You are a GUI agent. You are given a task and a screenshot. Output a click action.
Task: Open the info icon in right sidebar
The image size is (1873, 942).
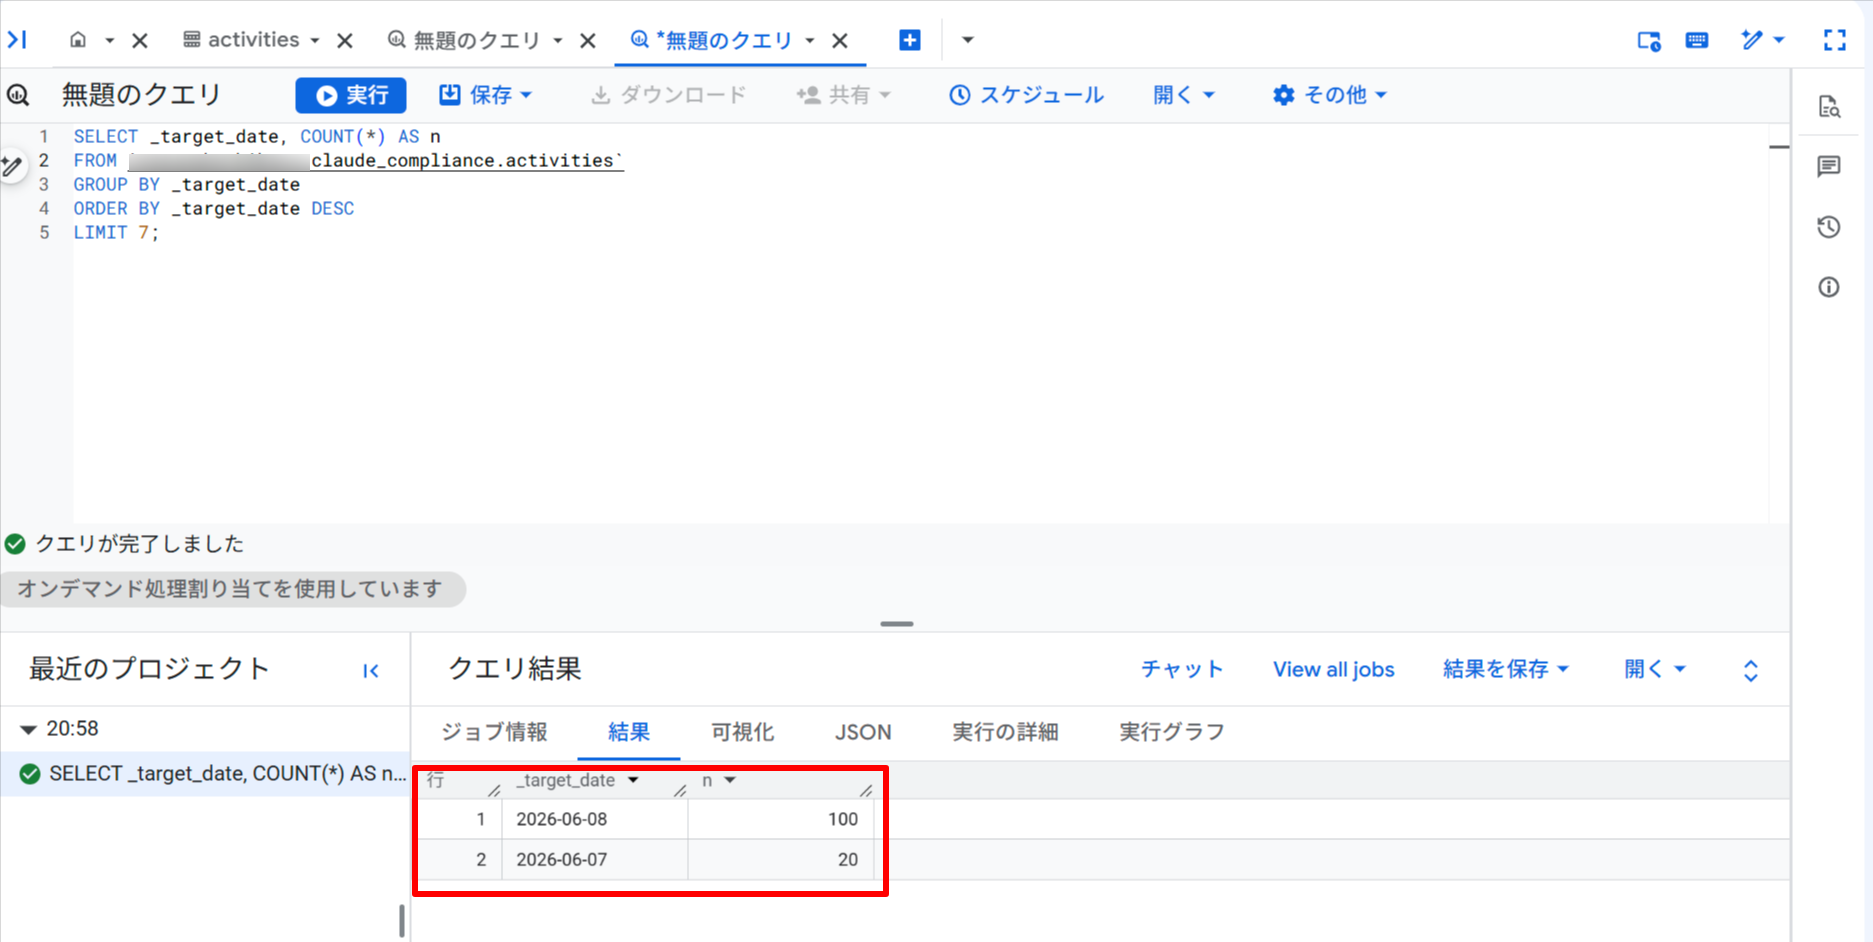(1829, 288)
